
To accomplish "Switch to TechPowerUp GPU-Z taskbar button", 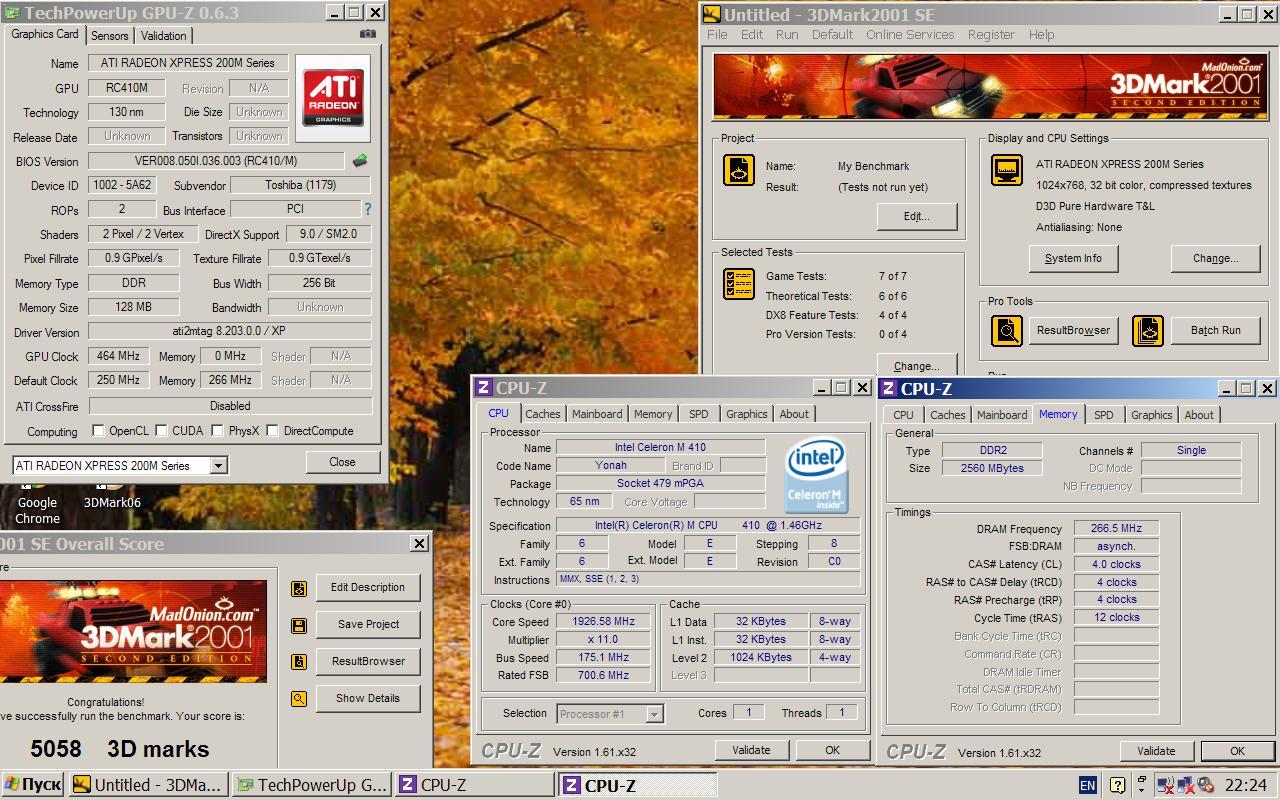I will (x=311, y=785).
